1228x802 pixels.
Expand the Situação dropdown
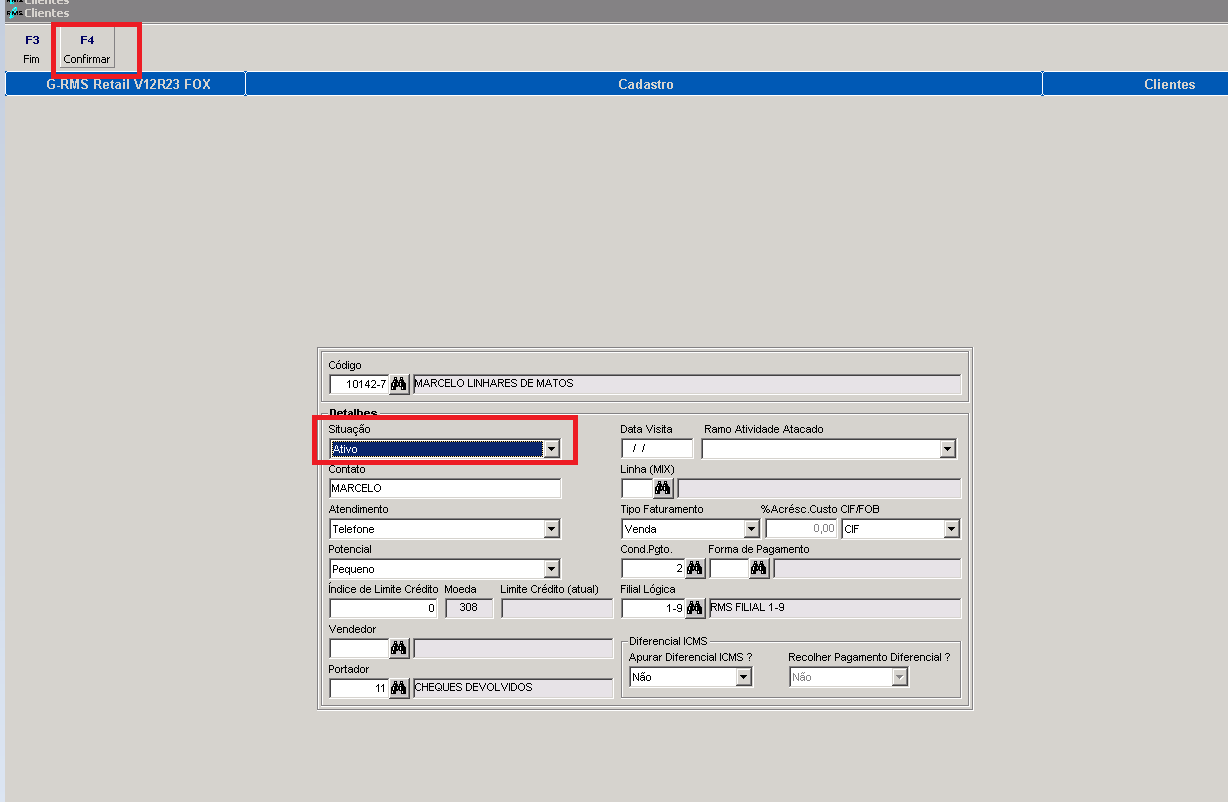coord(552,449)
